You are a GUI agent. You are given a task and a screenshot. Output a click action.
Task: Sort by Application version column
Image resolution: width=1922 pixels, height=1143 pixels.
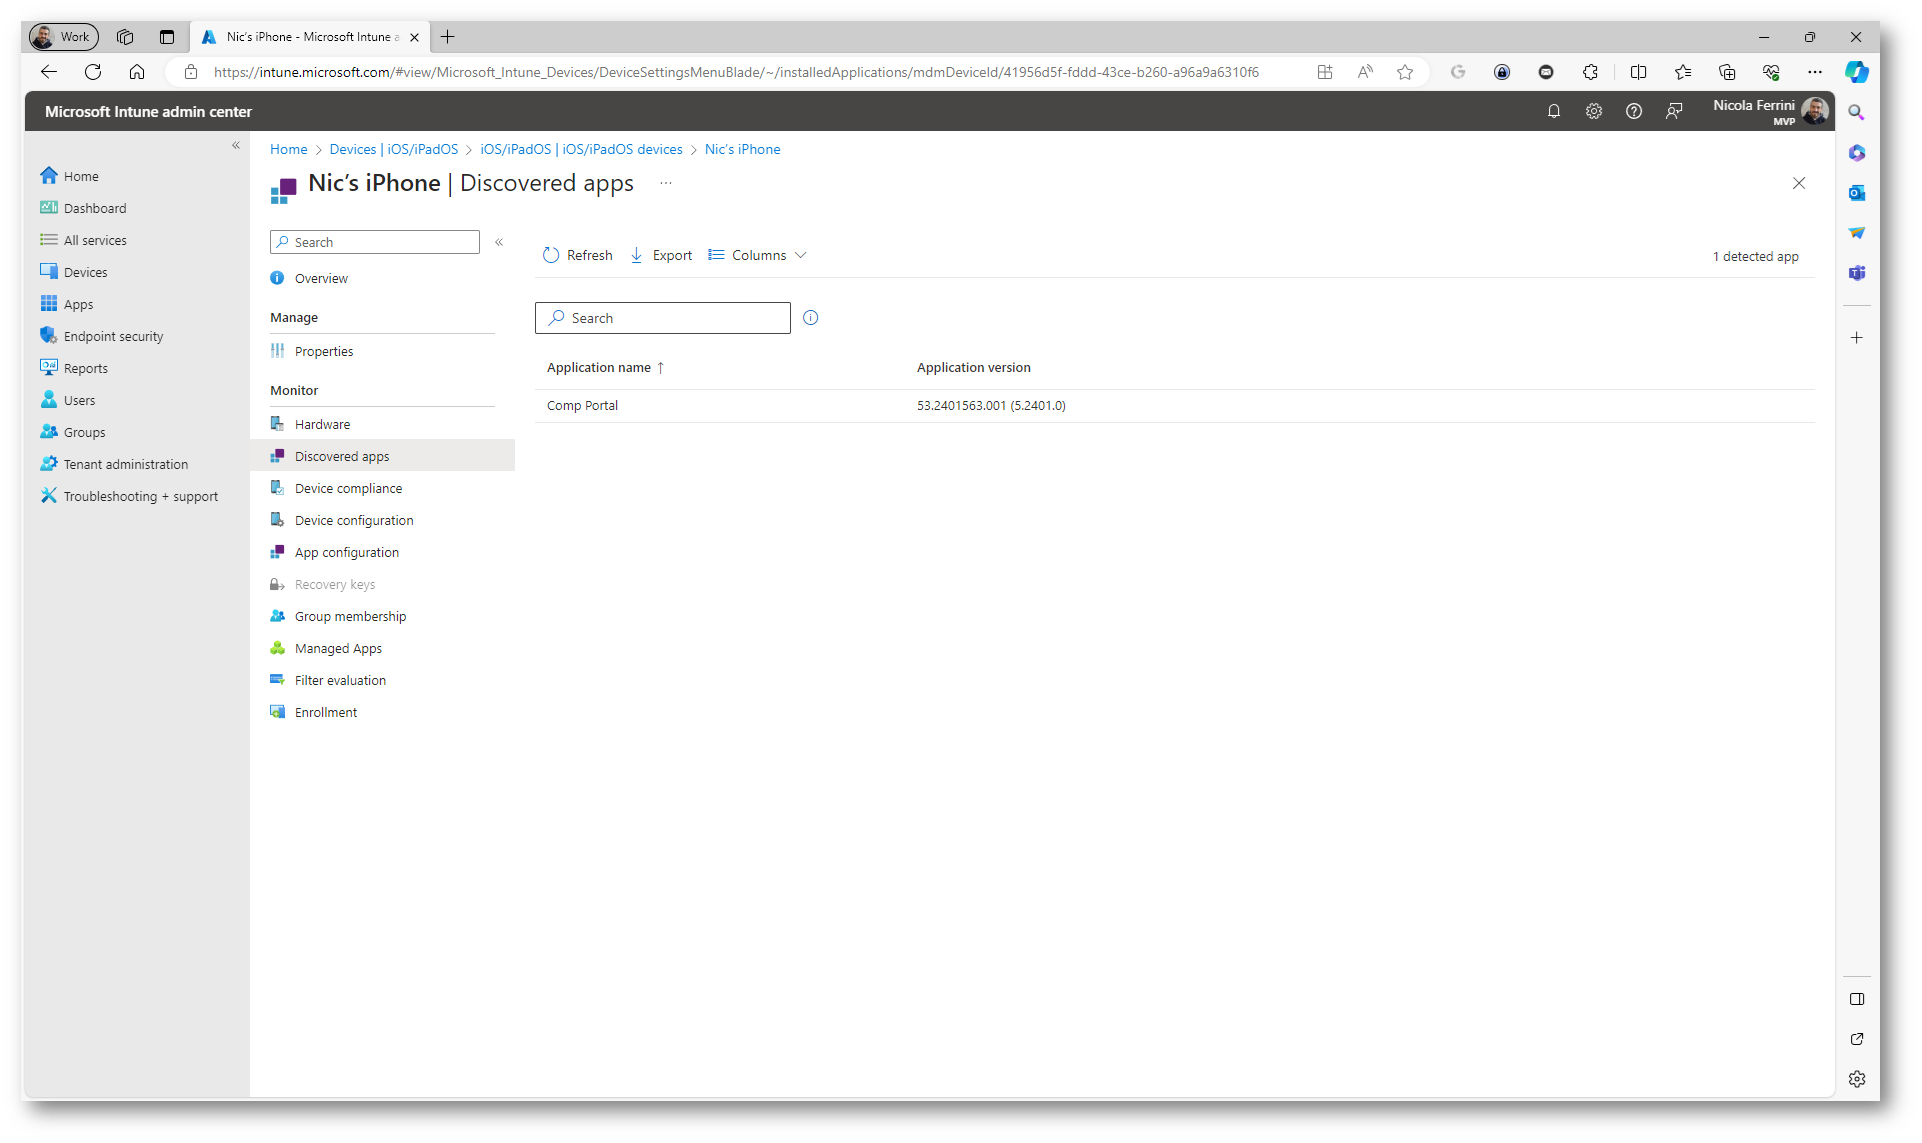pyautogui.click(x=973, y=368)
